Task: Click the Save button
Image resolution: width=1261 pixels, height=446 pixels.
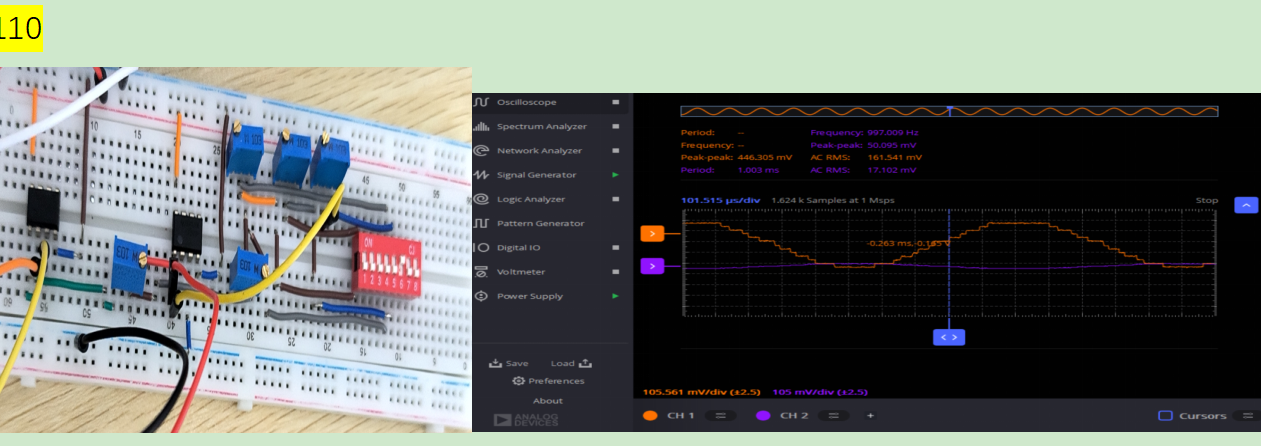Action: click(509, 363)
